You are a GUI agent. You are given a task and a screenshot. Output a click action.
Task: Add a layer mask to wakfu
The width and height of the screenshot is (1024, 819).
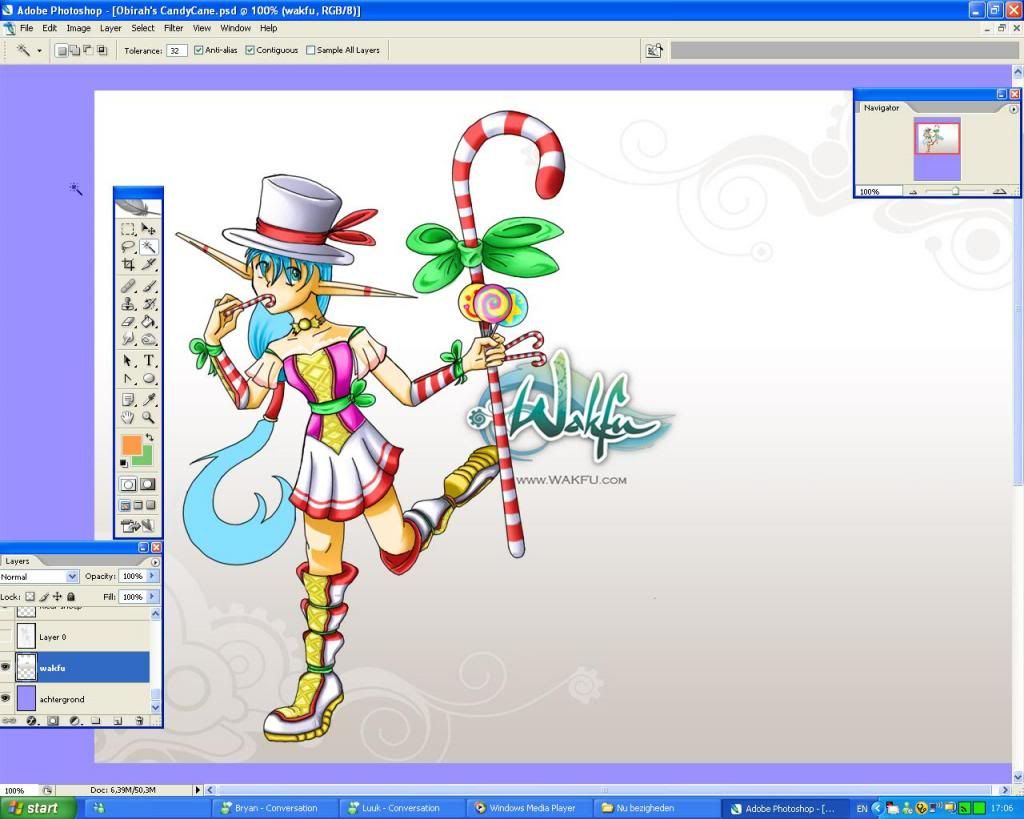tap(53, 720)
